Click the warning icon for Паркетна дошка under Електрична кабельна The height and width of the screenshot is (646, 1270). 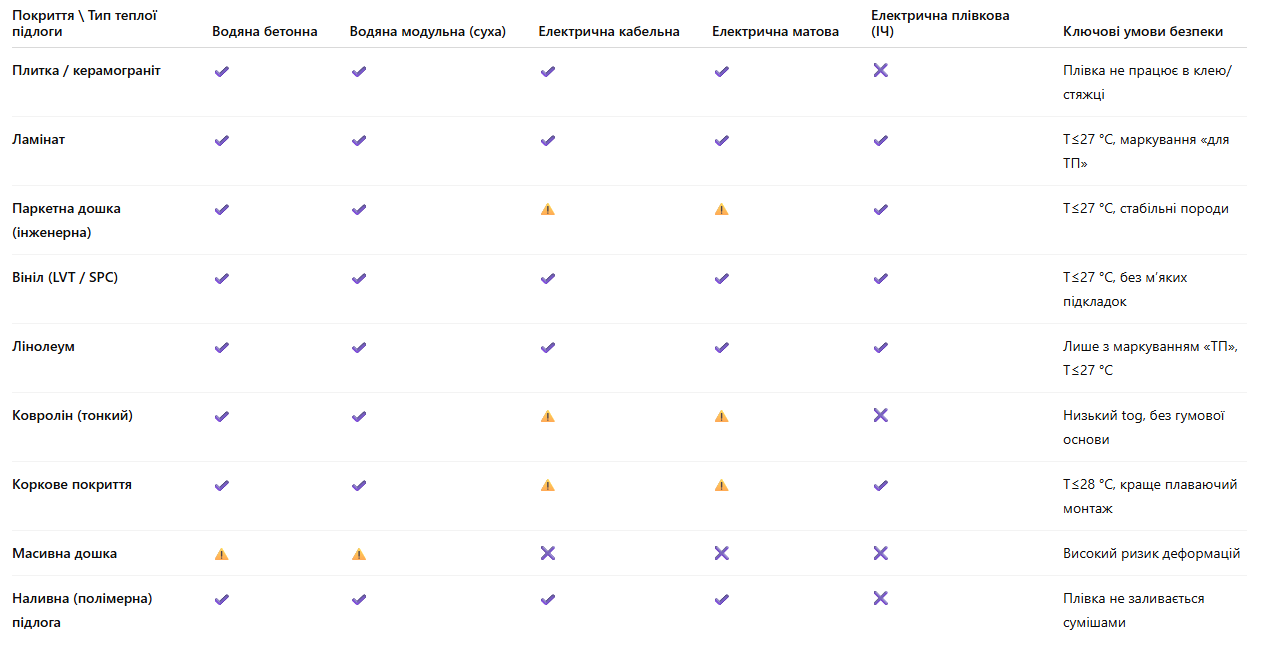point(547,209)
